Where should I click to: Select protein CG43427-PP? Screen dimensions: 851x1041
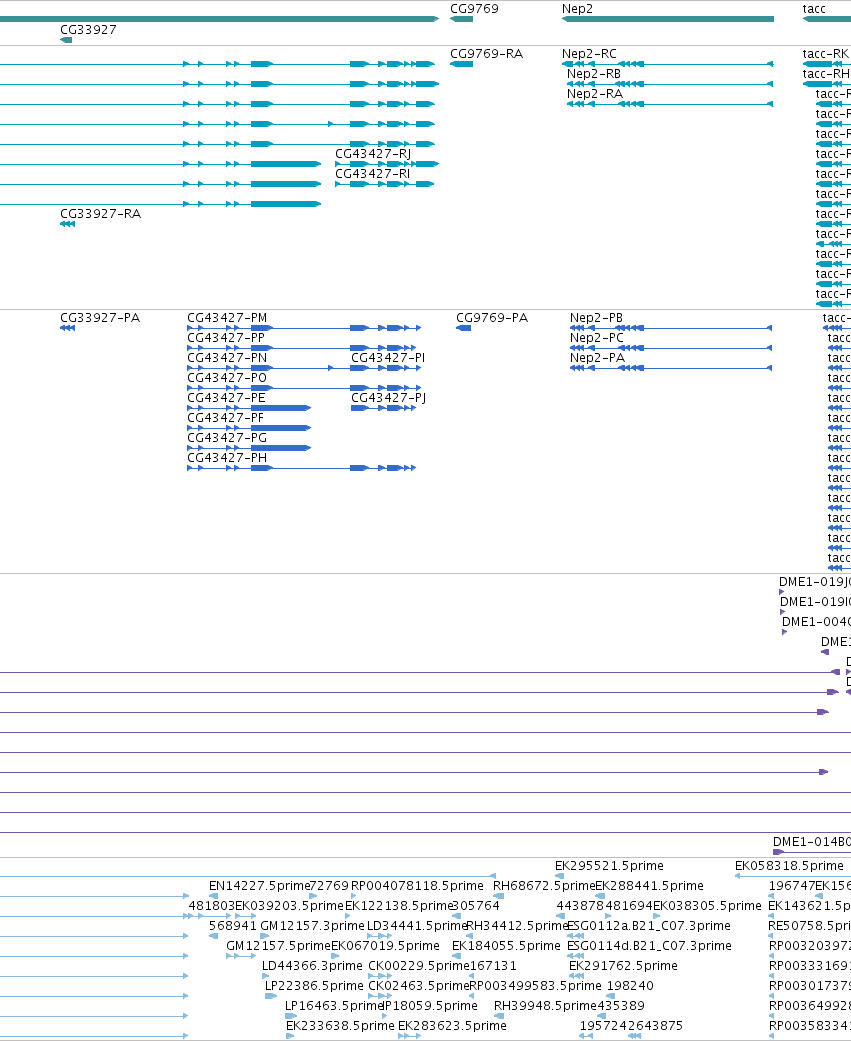click(226, 338)
